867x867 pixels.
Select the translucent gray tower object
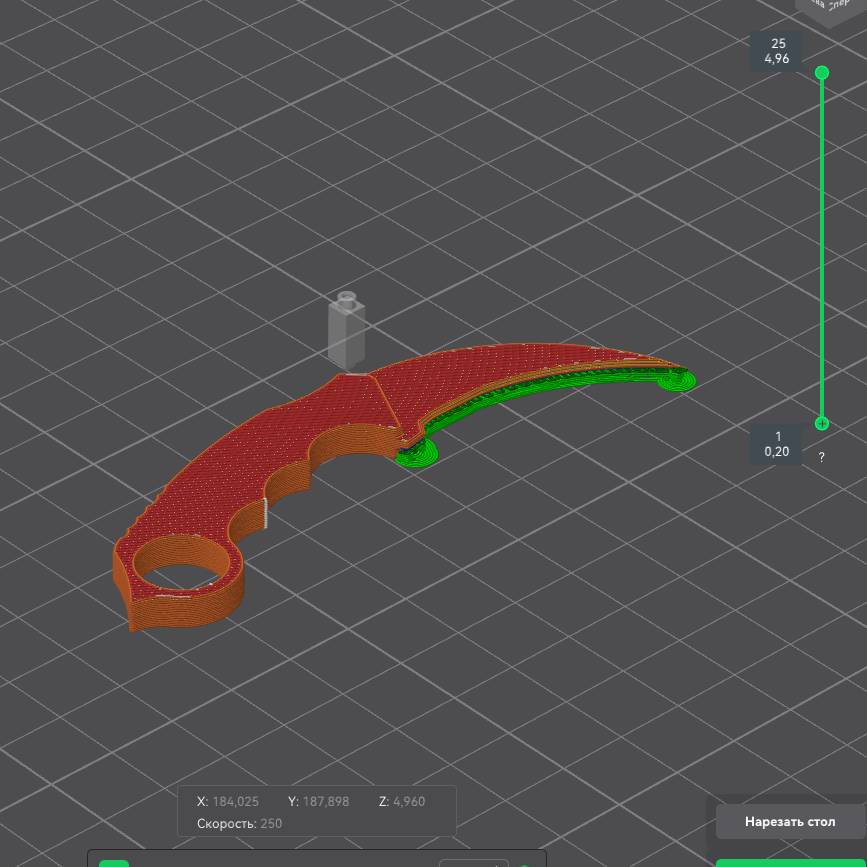click(x=347, y=331)
